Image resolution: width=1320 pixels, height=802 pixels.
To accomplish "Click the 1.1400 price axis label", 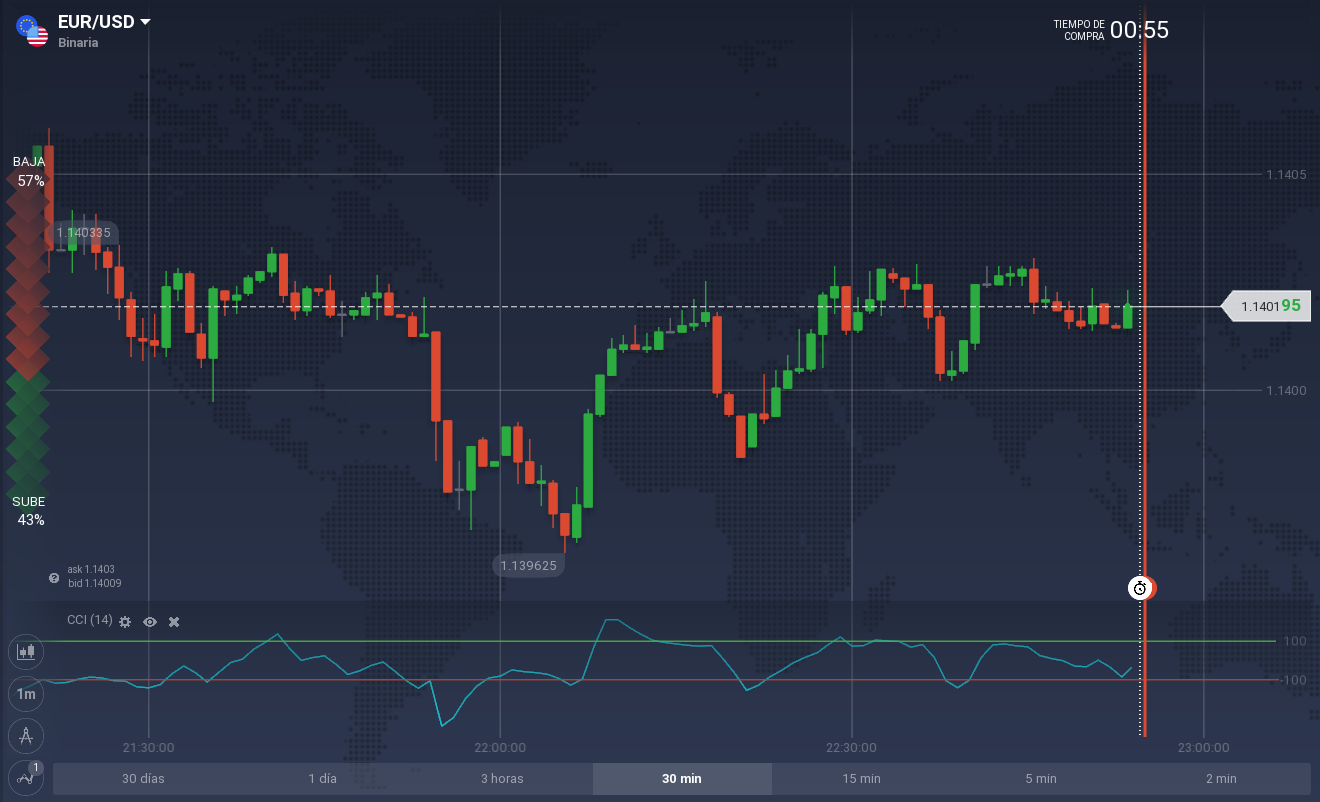I will pyautogui.click(x=1285, y=390).
